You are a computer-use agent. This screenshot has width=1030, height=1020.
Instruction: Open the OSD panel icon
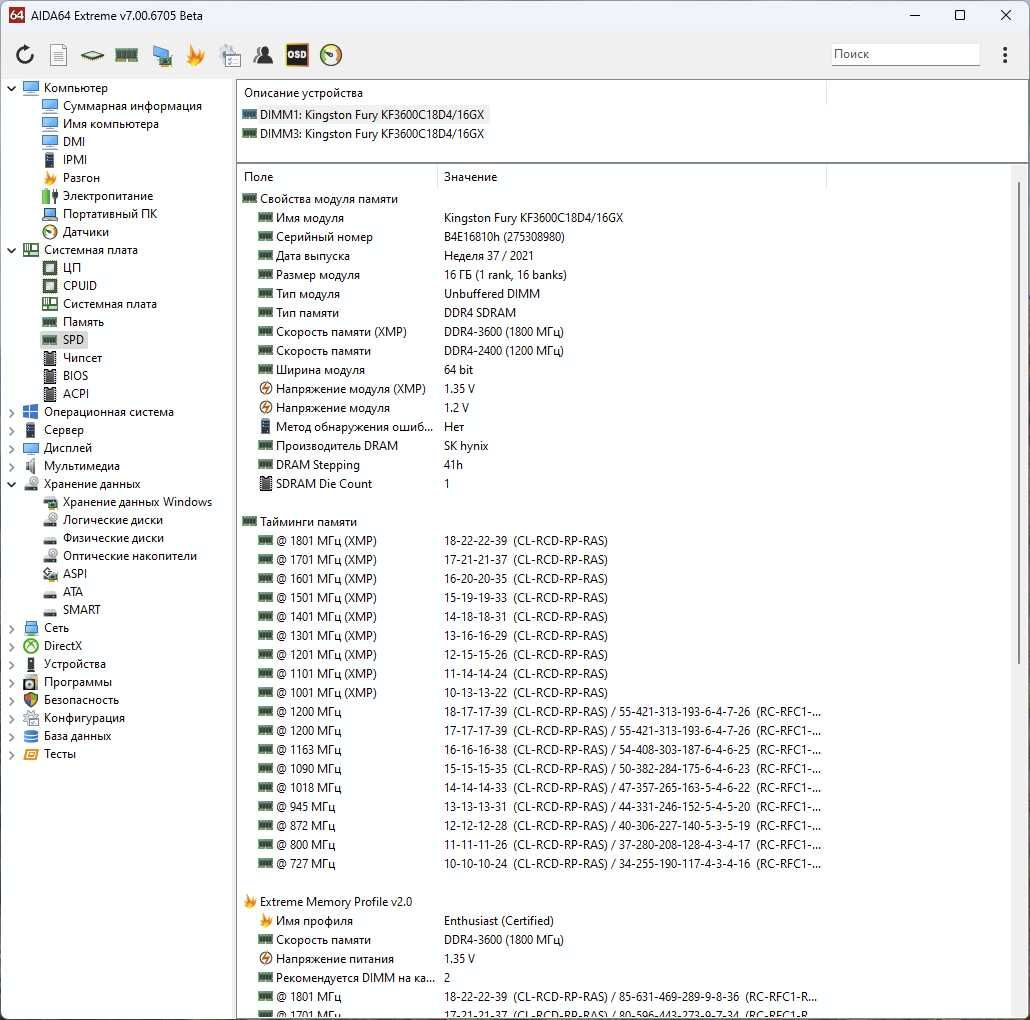pyautogui.click(x=297, y=55)
